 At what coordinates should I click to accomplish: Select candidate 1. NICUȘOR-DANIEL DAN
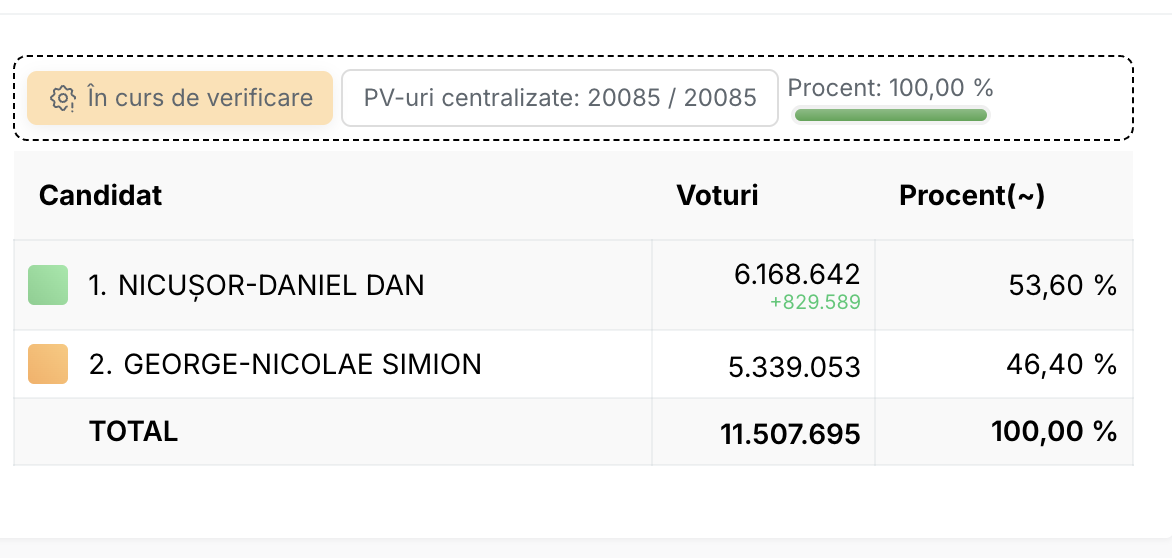(256, 285)
